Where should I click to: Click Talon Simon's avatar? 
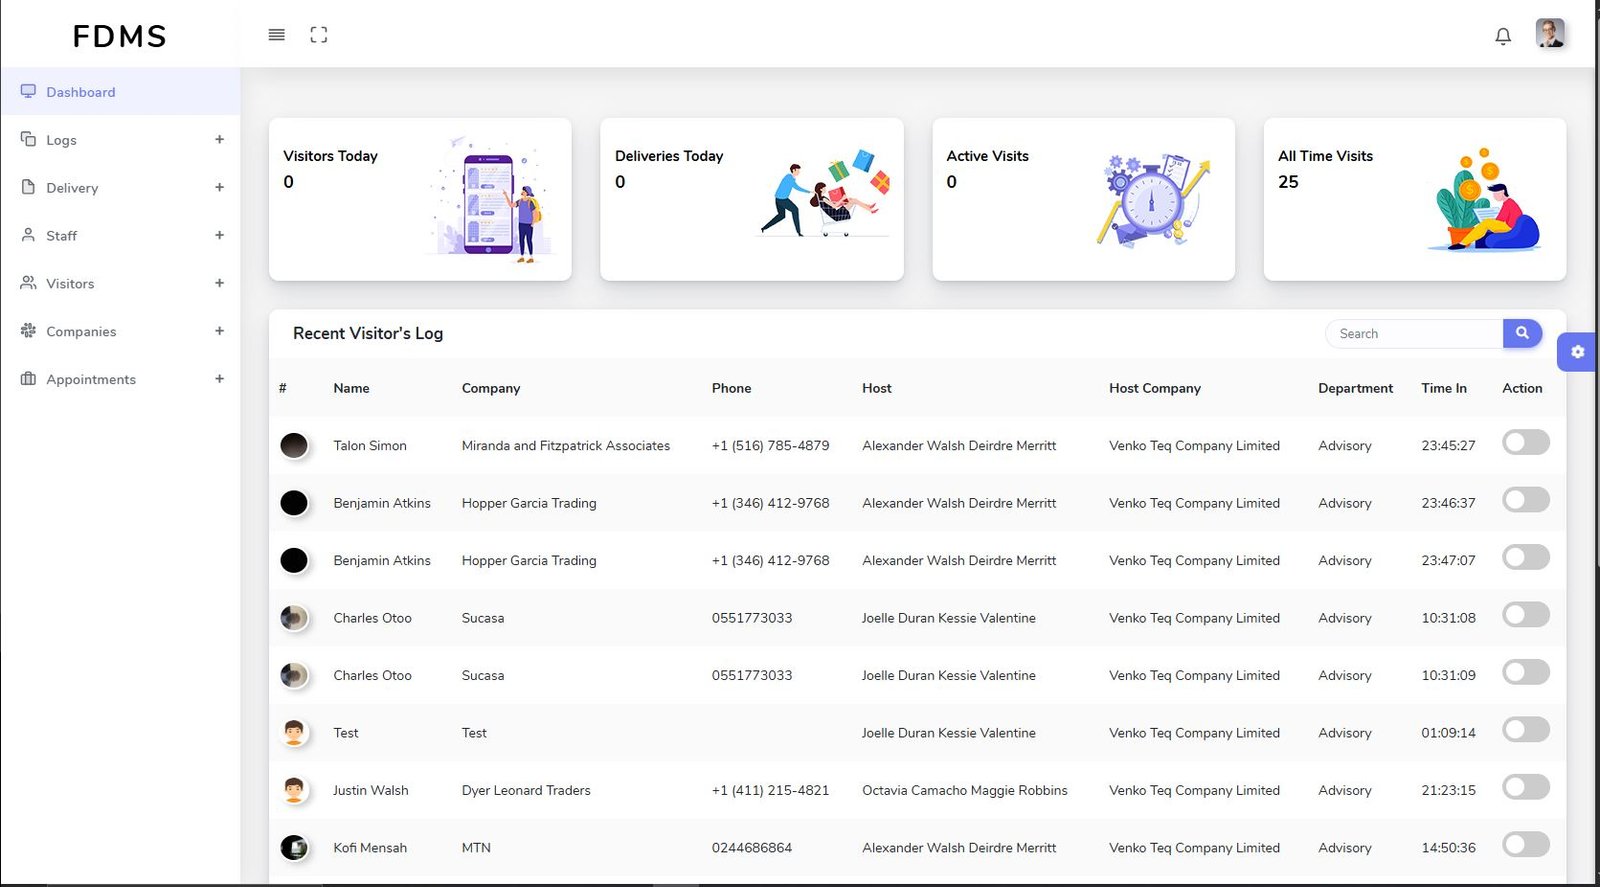coord(294,445)
